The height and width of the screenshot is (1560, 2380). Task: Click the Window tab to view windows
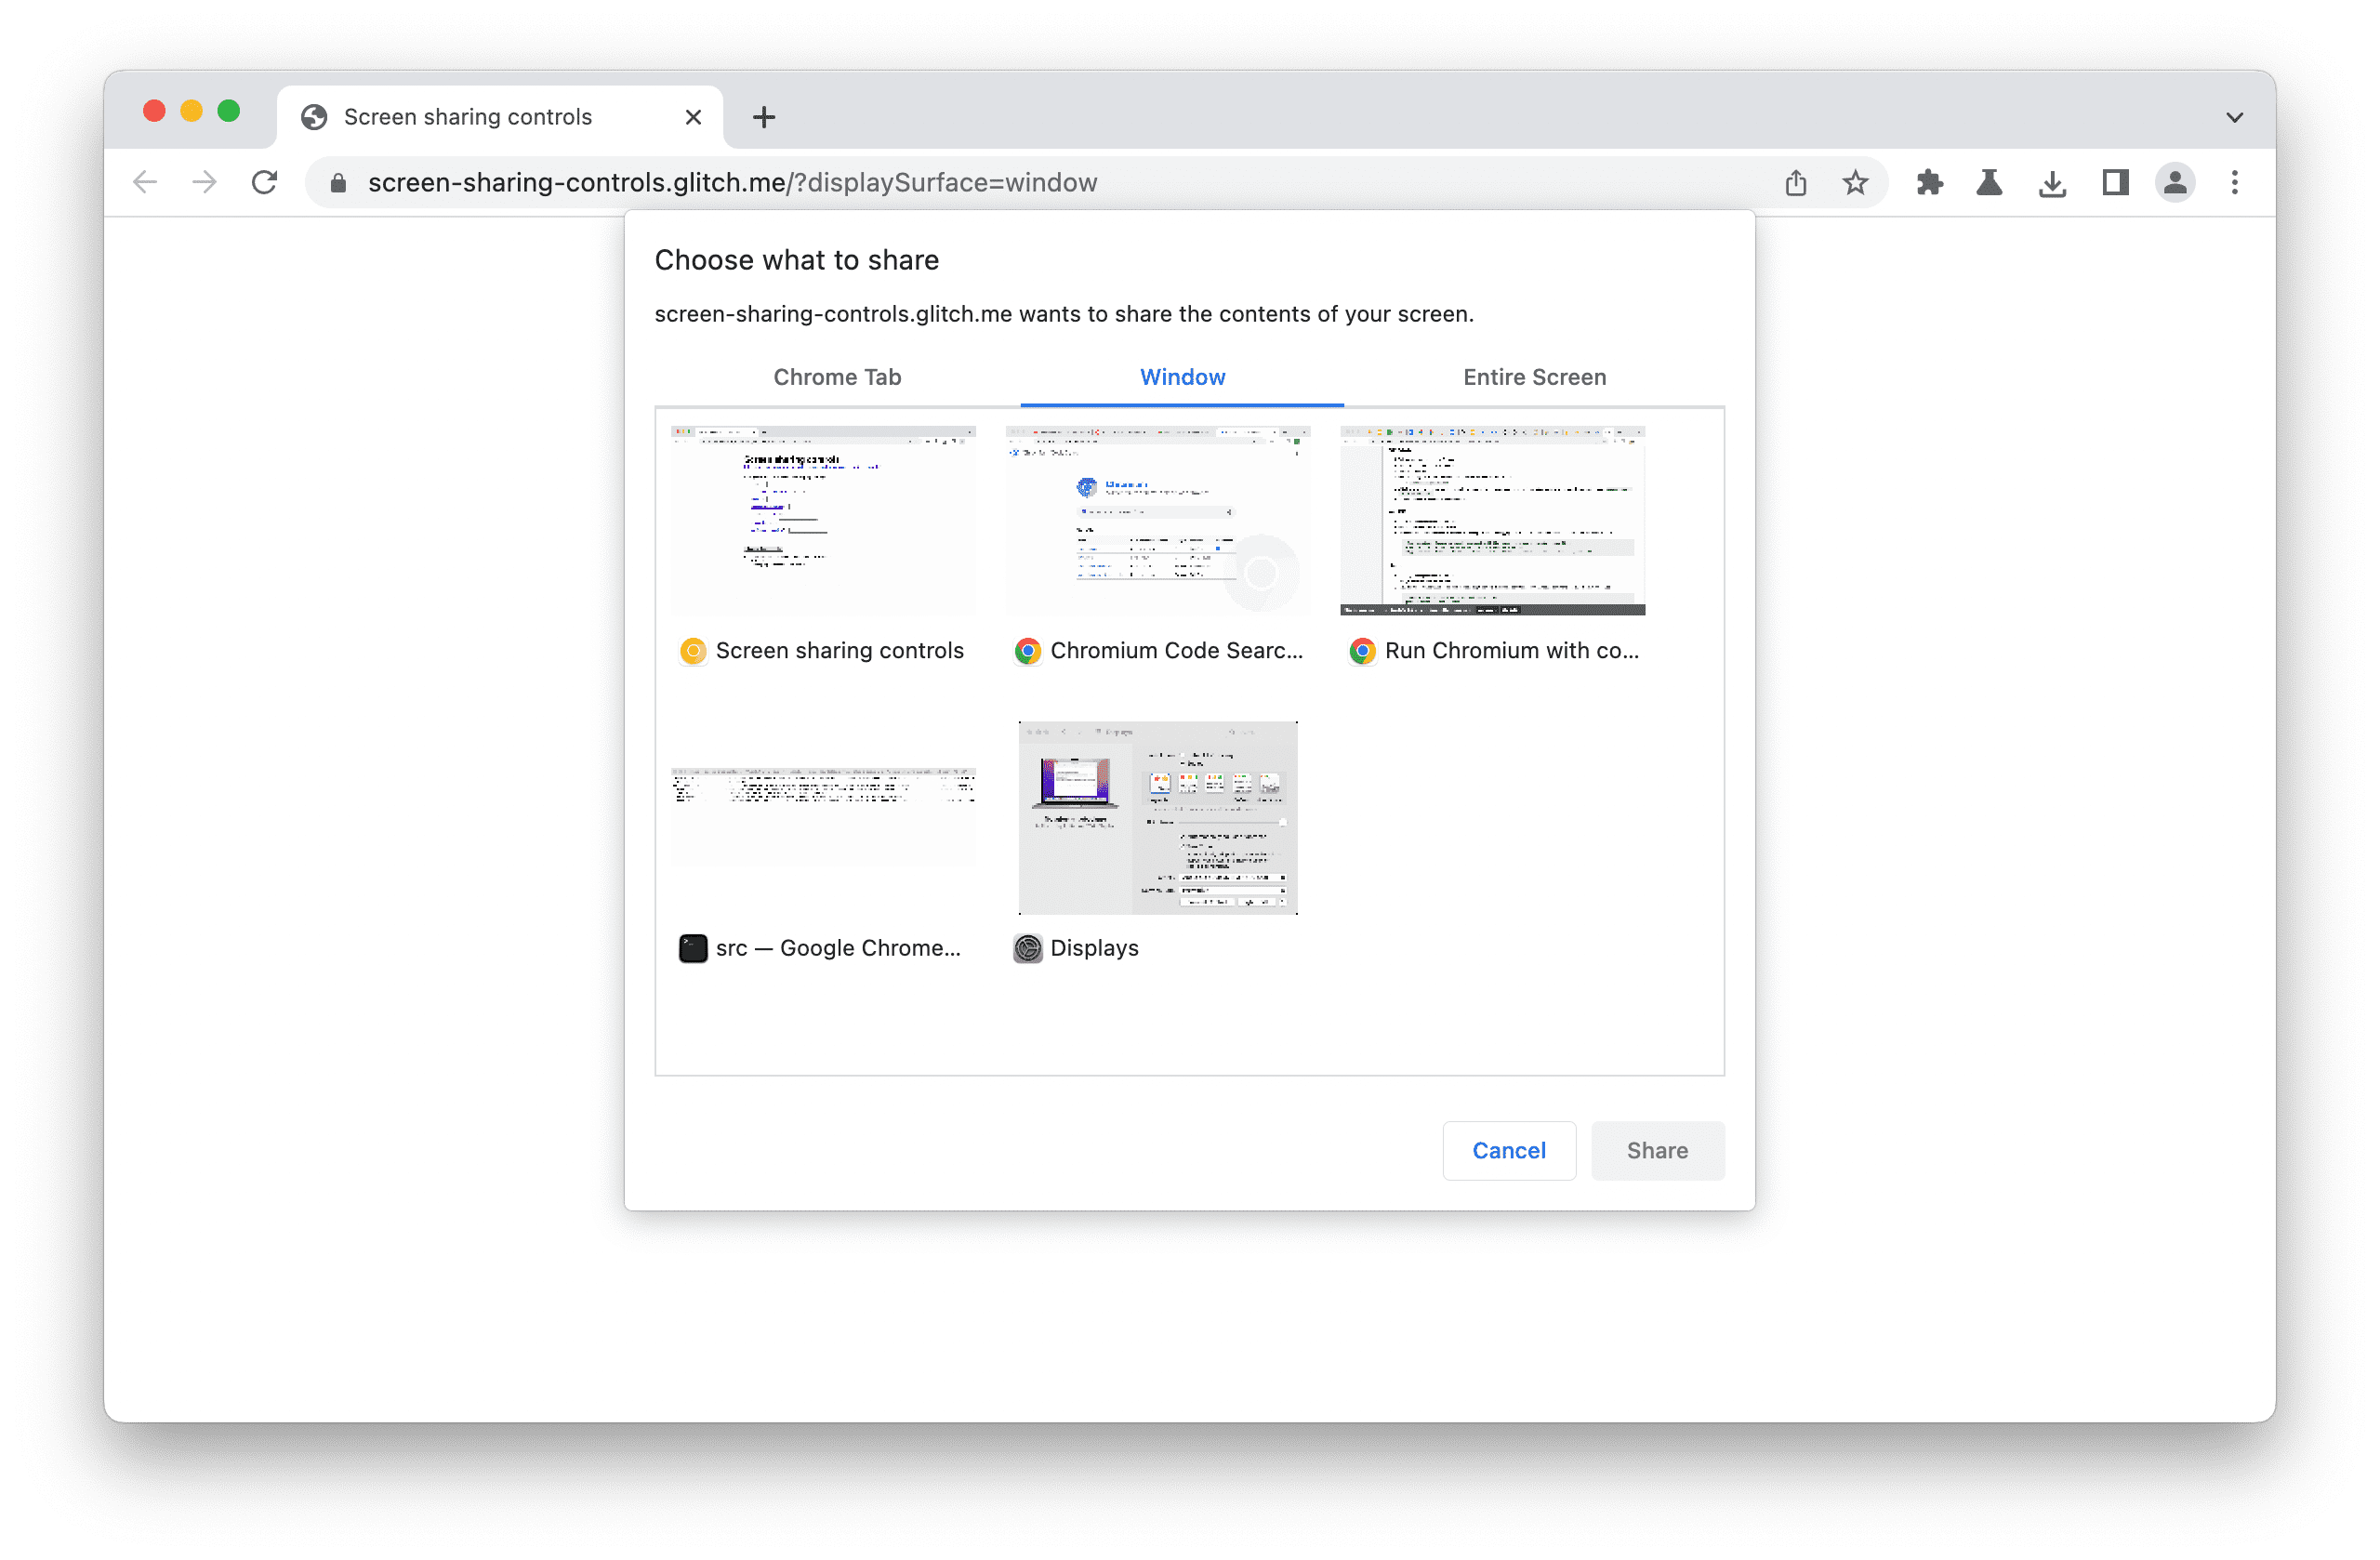coord(1183,377)
